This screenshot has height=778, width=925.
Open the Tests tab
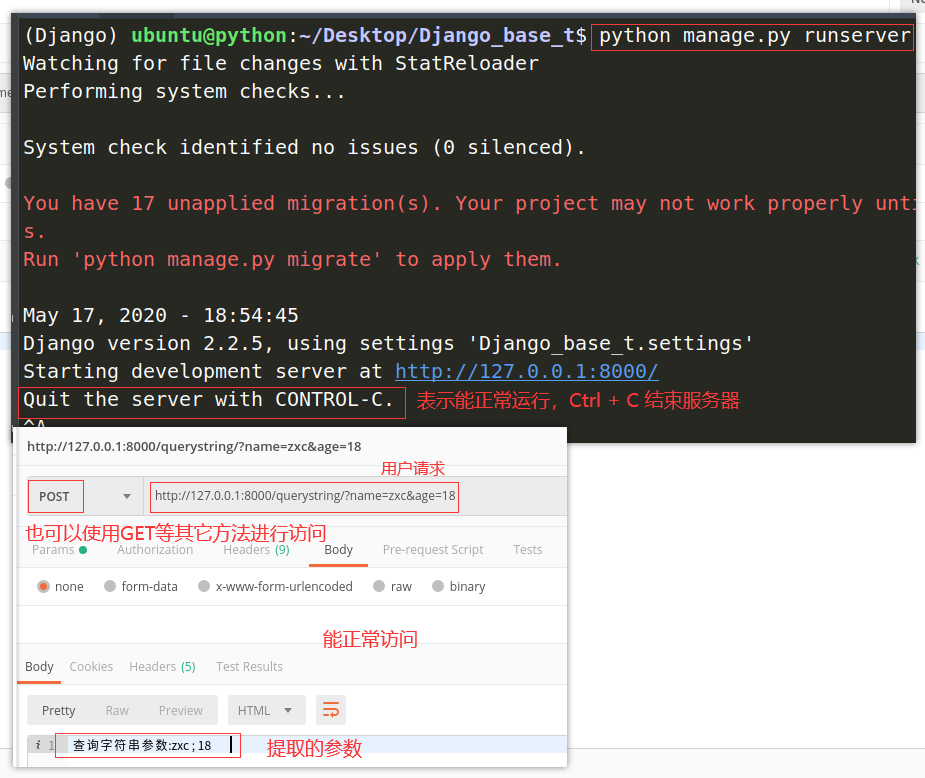pyautogui.click(x=527, y=549)
